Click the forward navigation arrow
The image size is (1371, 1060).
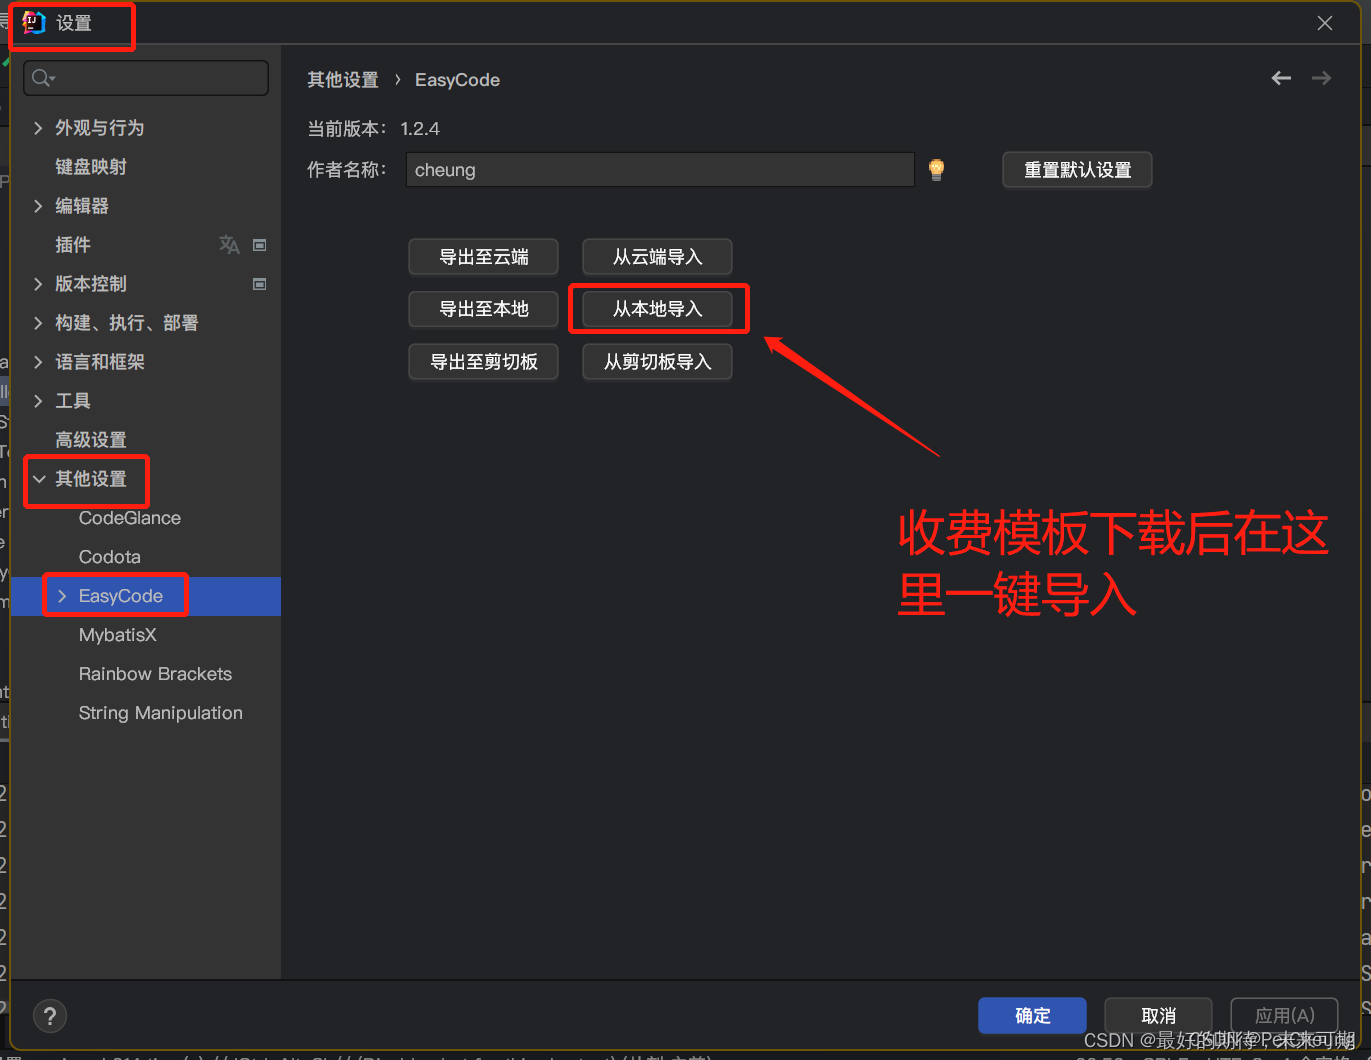1321,78
